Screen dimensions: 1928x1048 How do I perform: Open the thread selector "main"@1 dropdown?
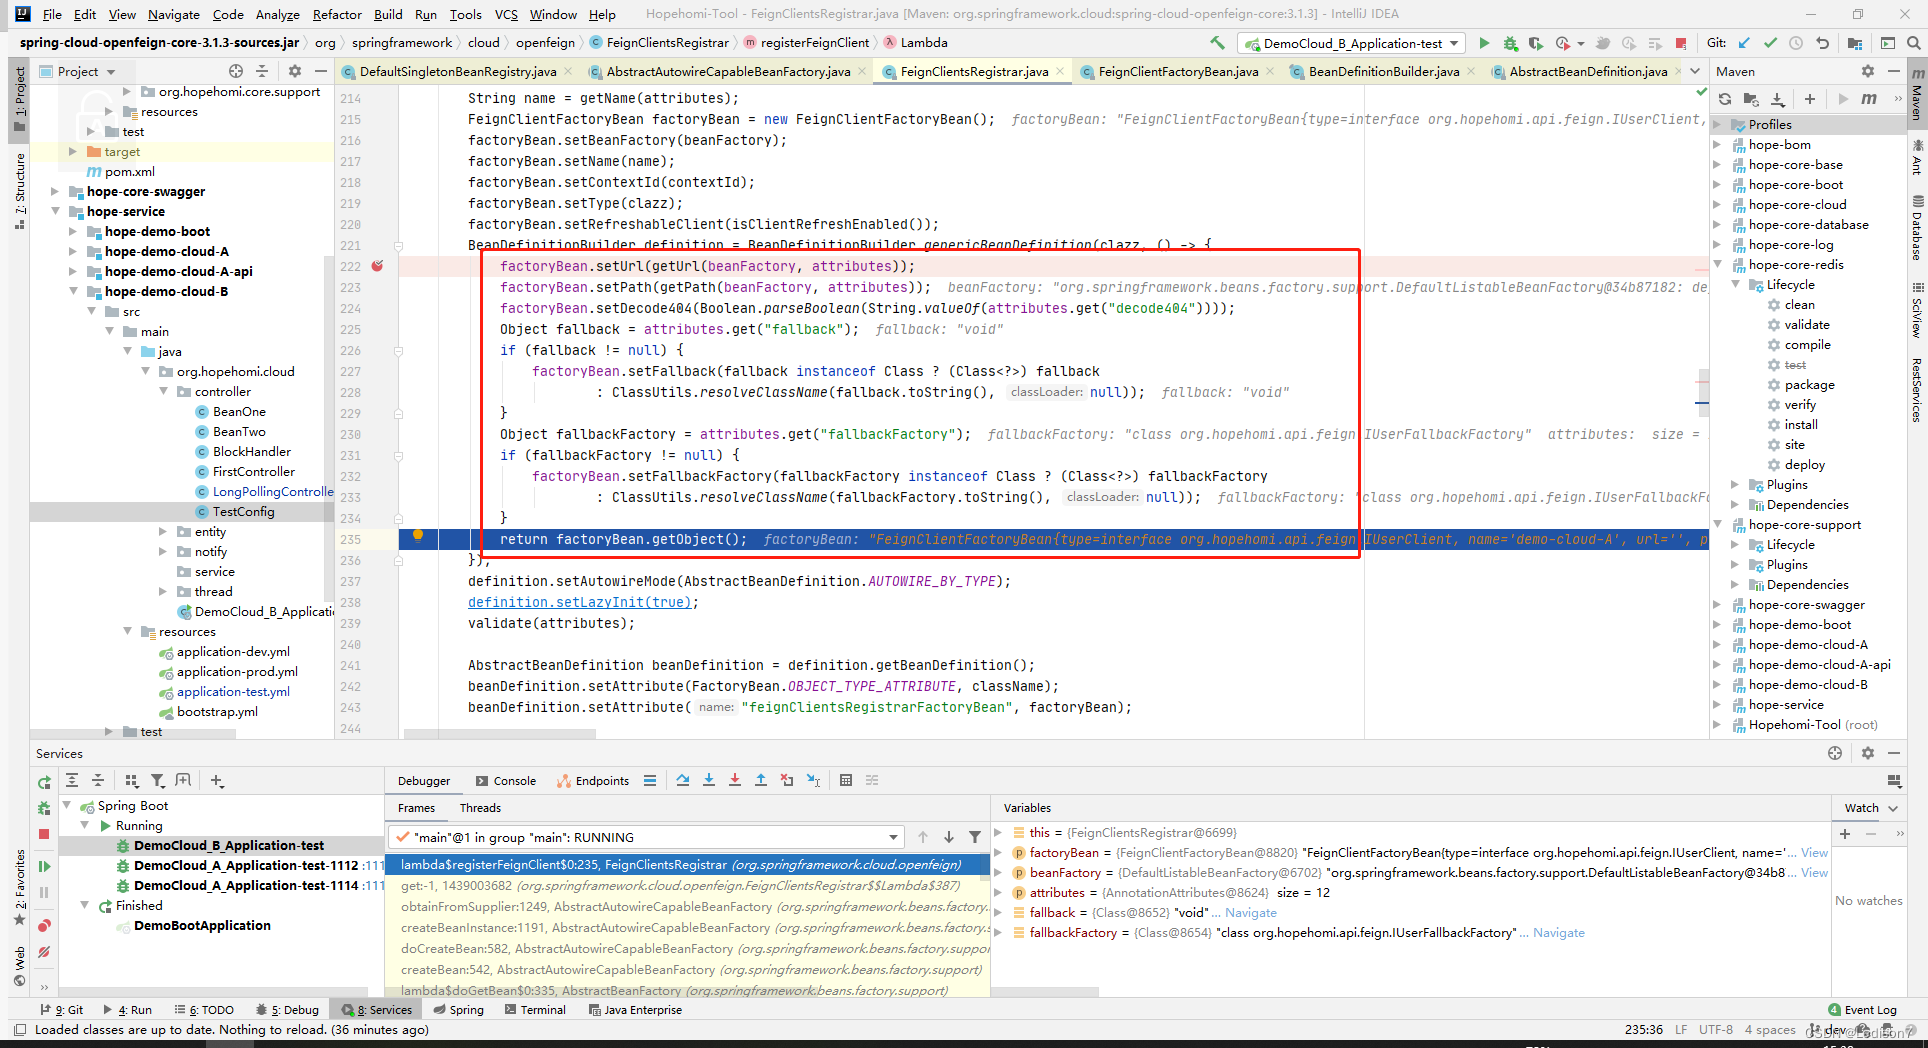[647, 837]
